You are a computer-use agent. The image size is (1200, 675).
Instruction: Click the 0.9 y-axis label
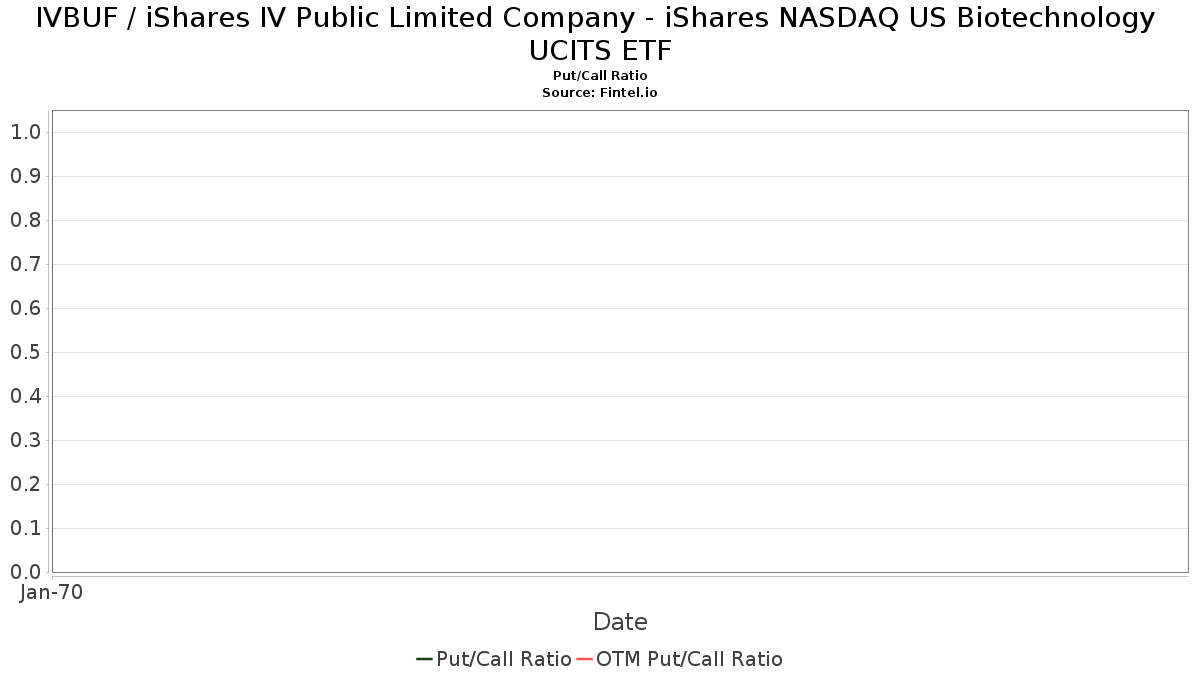tap(25, 176)
